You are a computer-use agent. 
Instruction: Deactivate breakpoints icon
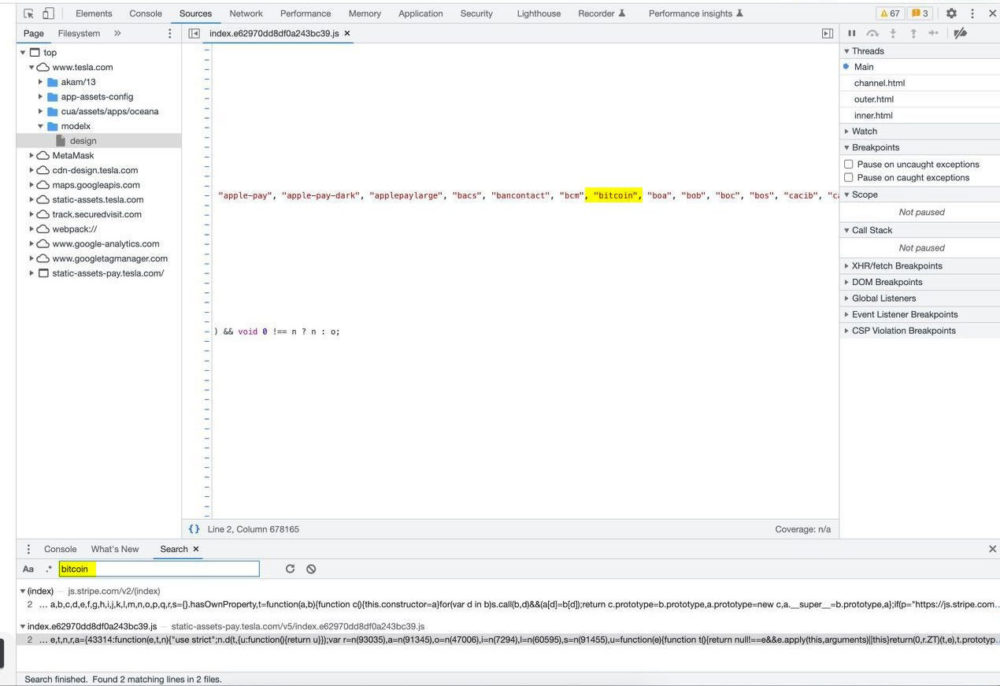tap(960, 33)
